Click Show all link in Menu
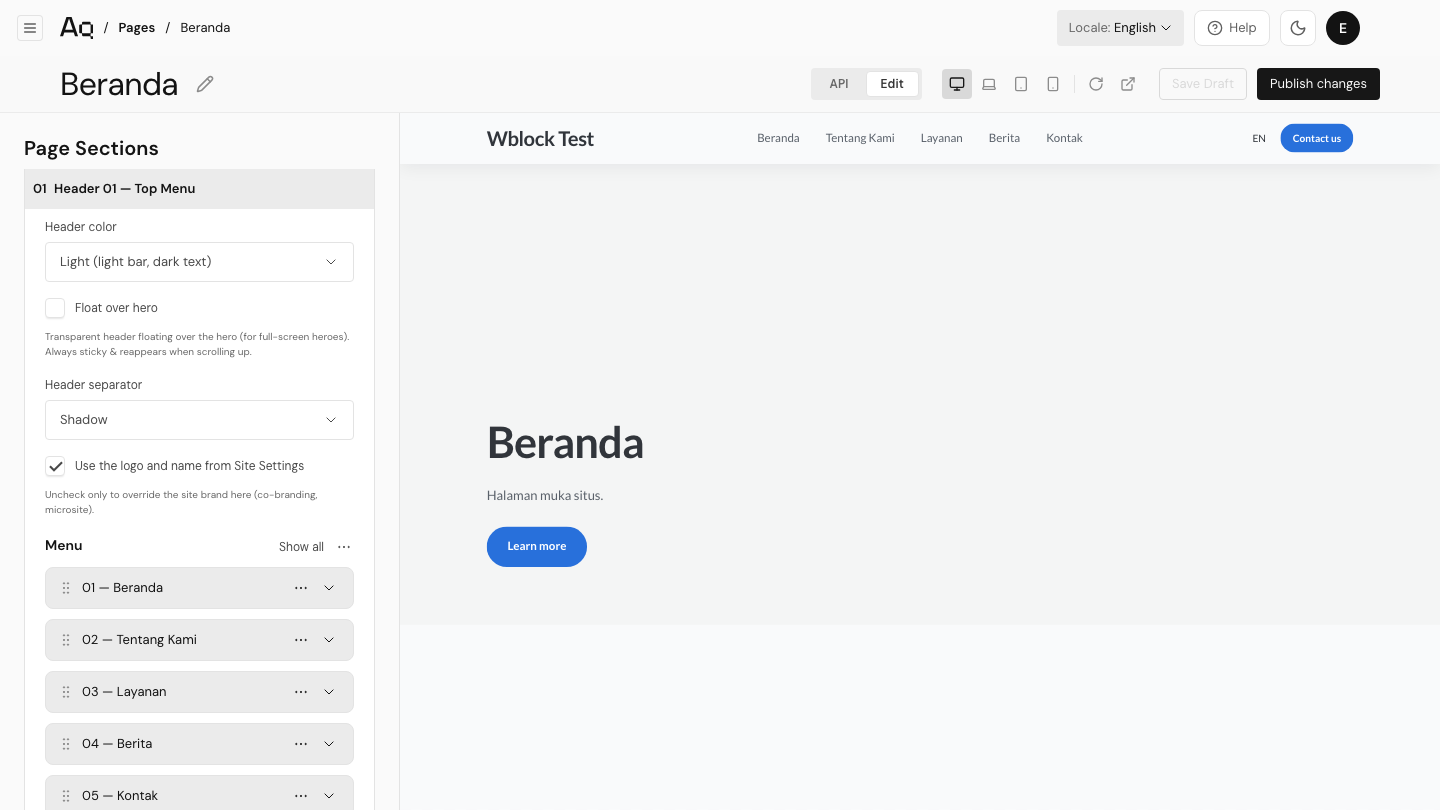This screenshot has width=1440, height=810. click(301, 547)
